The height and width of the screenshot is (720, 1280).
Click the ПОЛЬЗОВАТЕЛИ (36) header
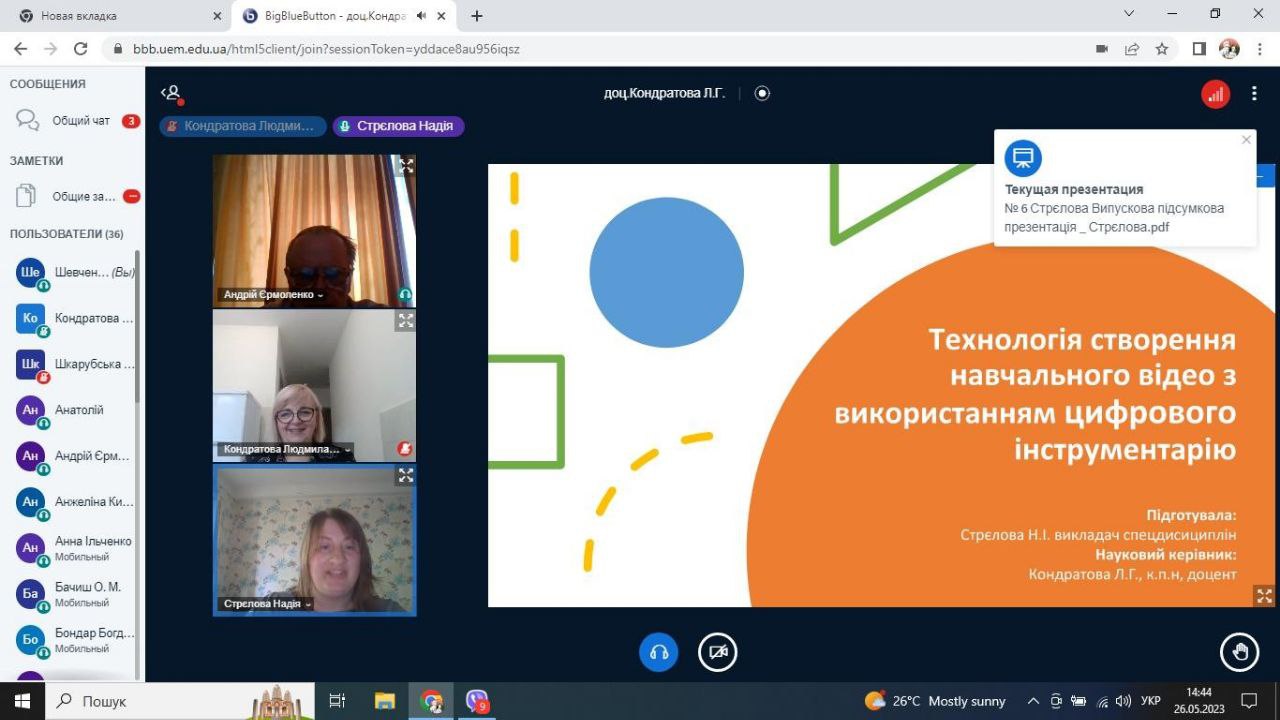click(66, 234)
